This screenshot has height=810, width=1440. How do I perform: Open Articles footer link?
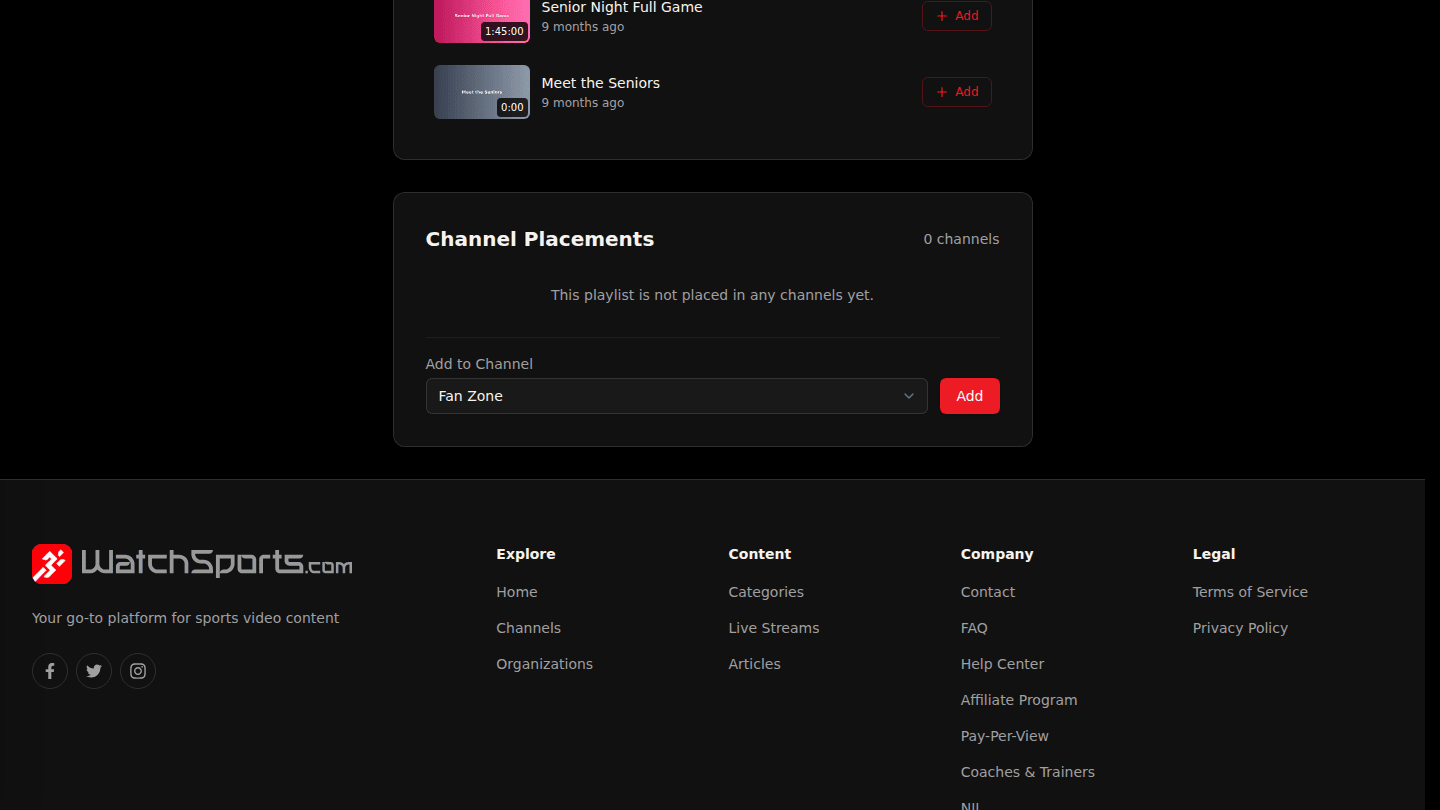click(x=755, y=664)
